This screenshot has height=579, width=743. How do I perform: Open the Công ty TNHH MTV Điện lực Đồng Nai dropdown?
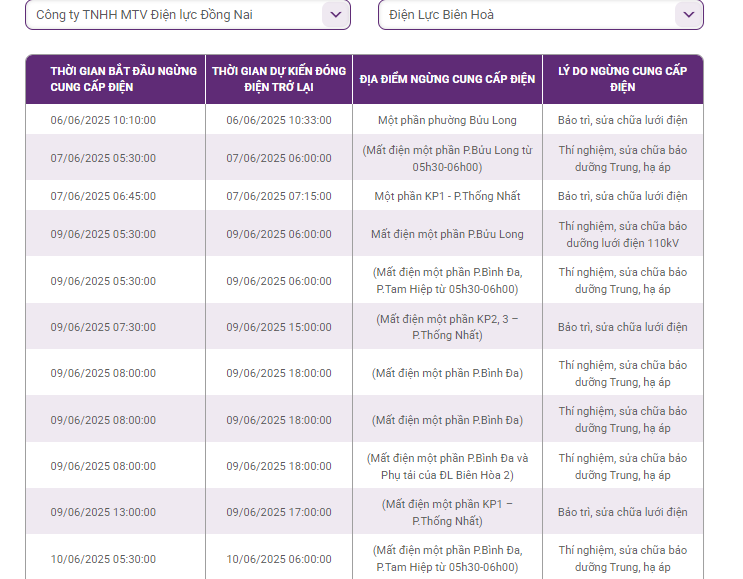188,15
